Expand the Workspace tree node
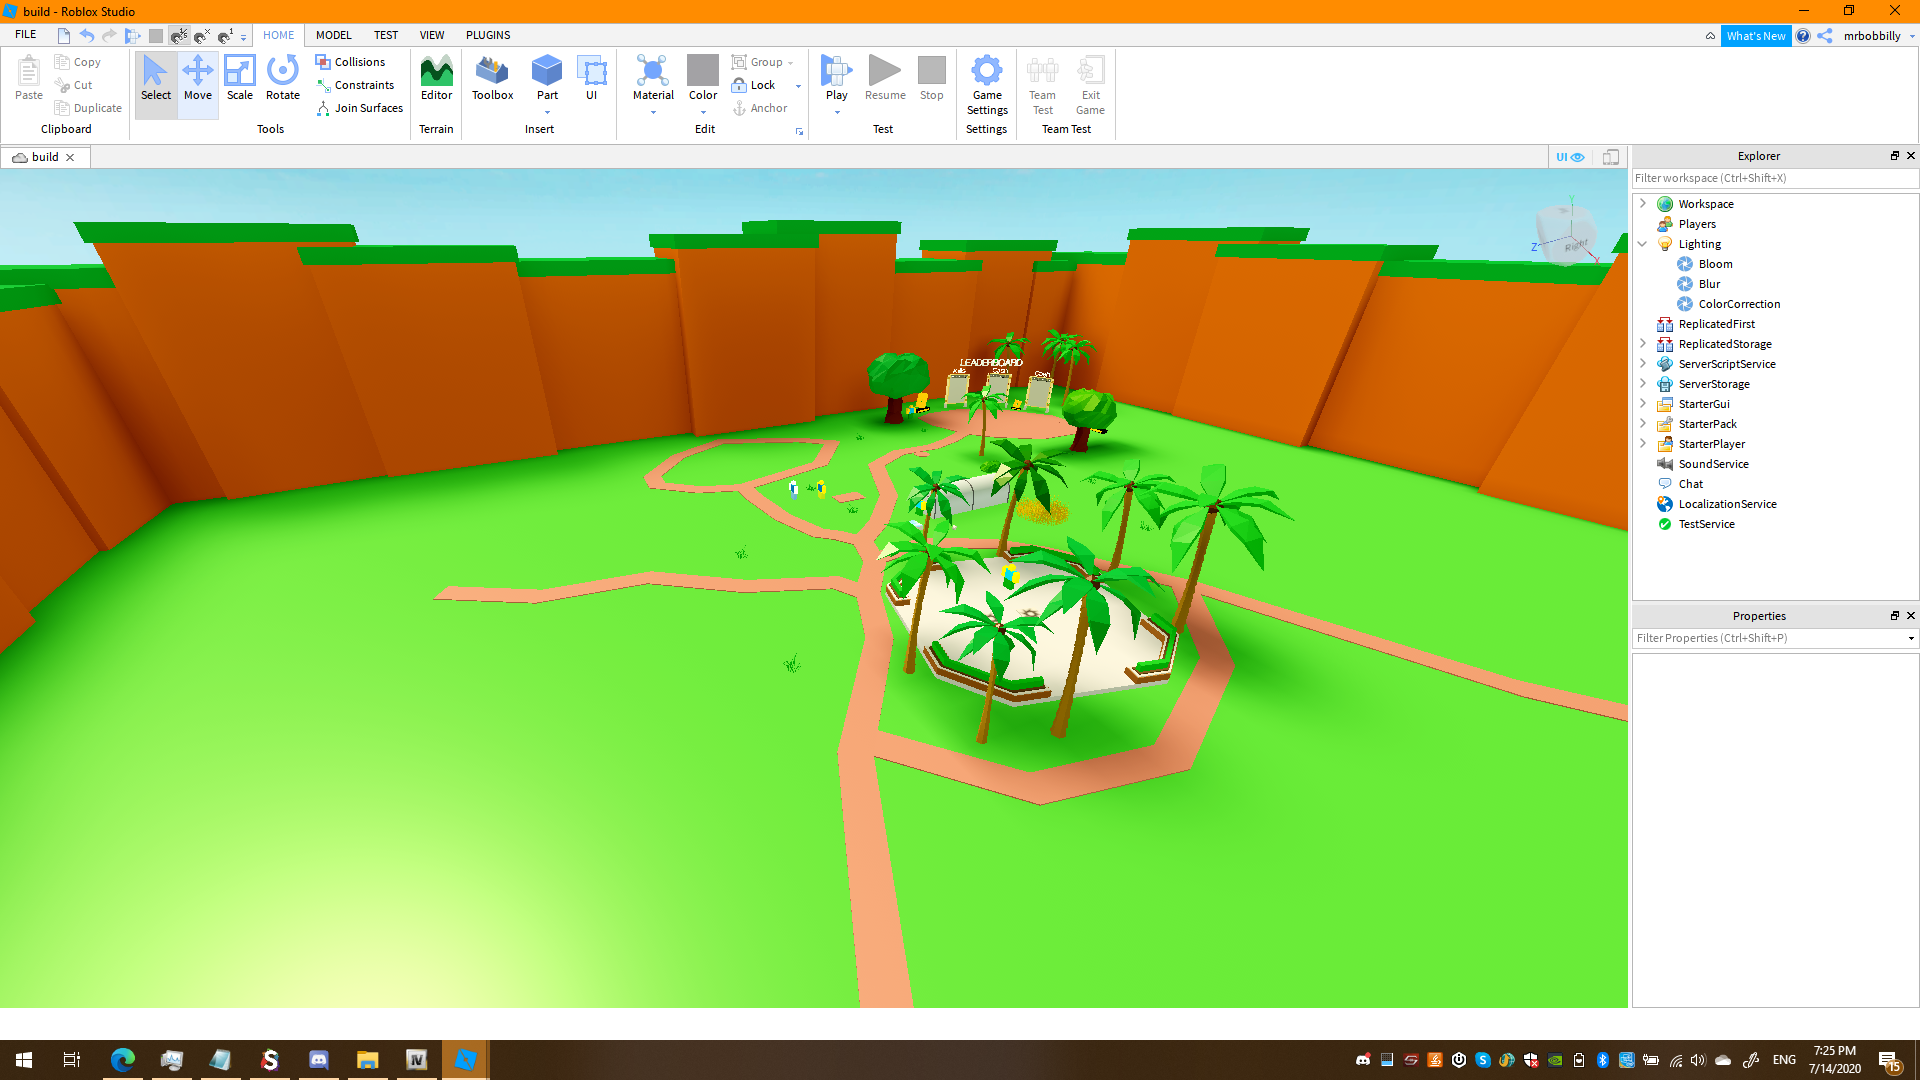Viewport: 1920px width, 1080px height. [1642, 203]
